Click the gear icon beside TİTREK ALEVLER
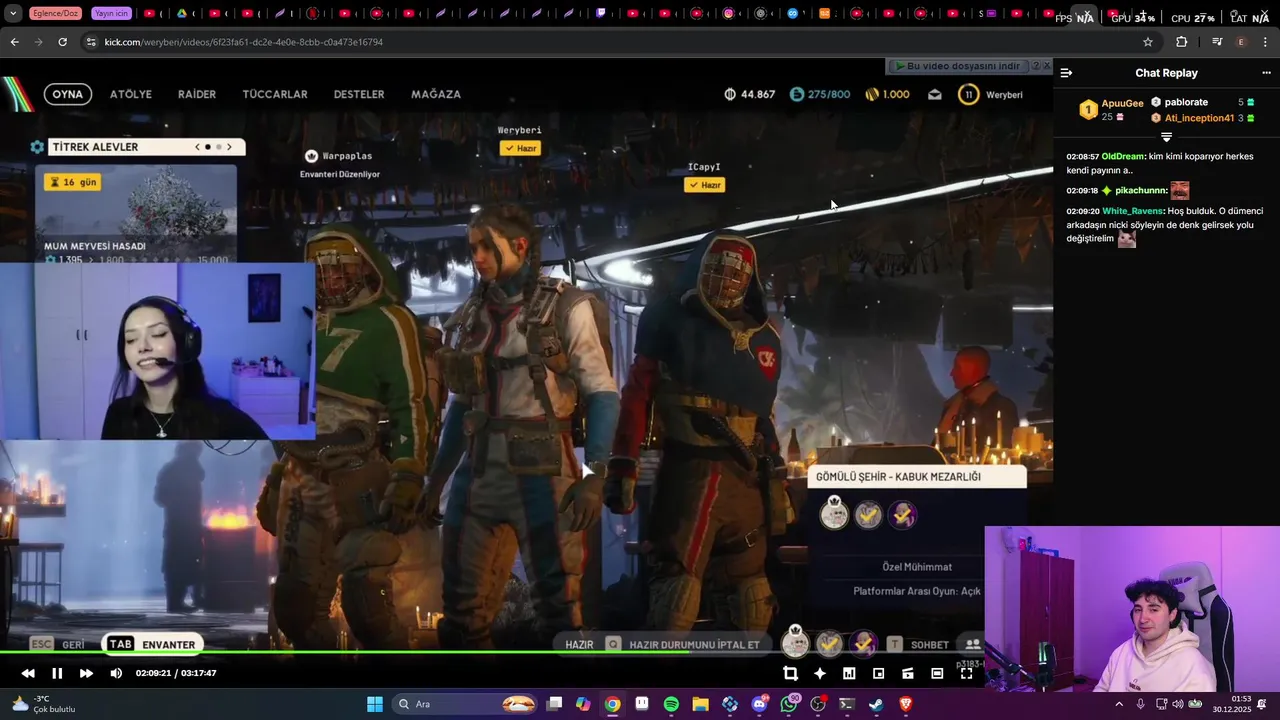 (37, 147)
